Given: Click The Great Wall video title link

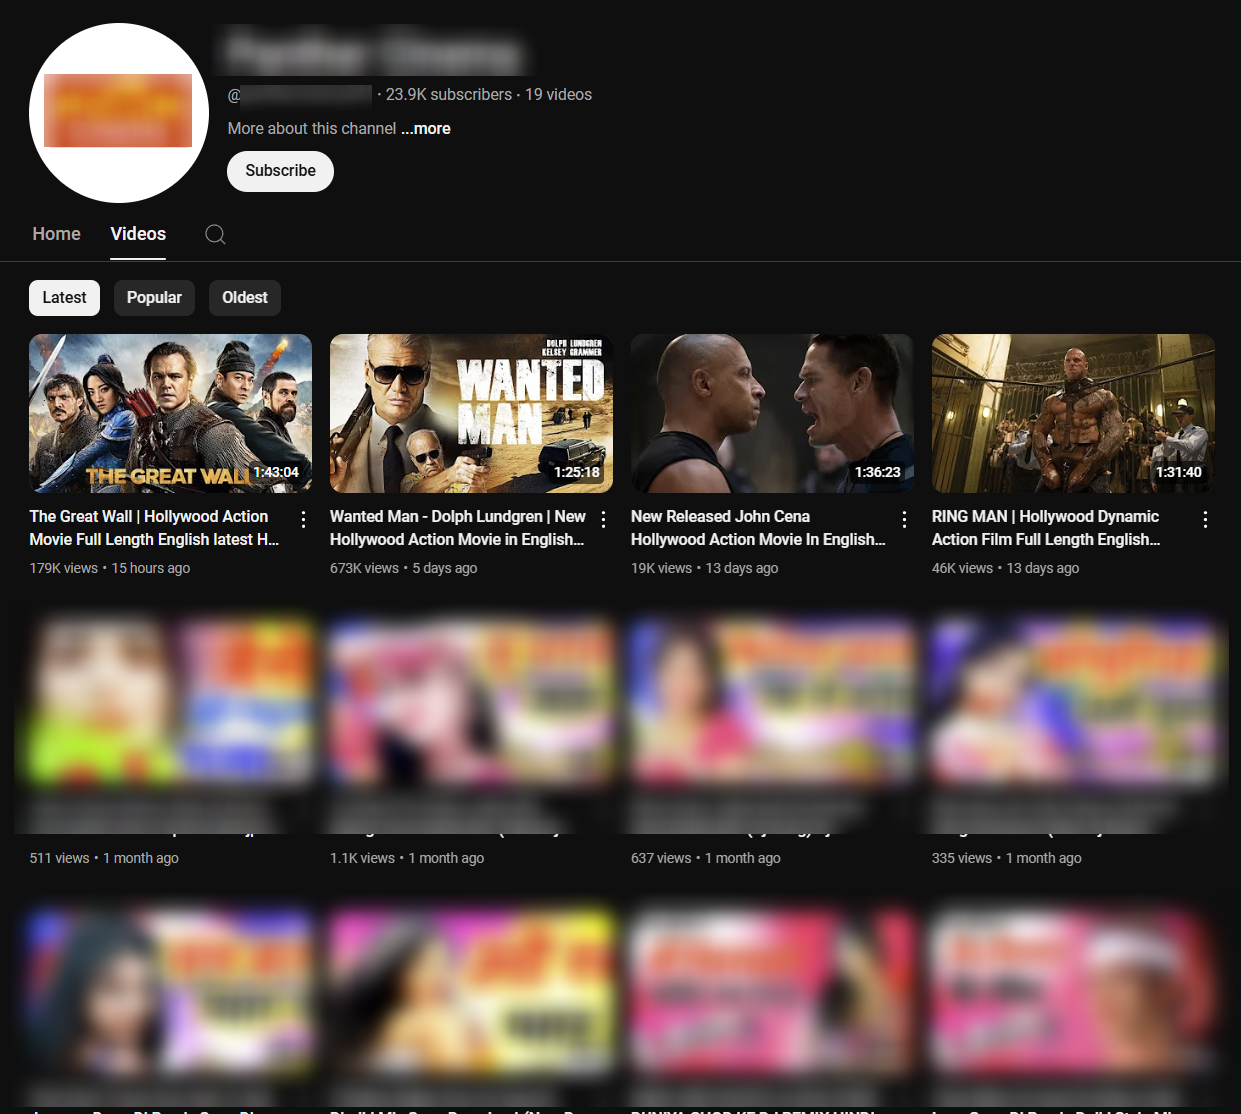Looking at the screenshot, I should [154, 528].
